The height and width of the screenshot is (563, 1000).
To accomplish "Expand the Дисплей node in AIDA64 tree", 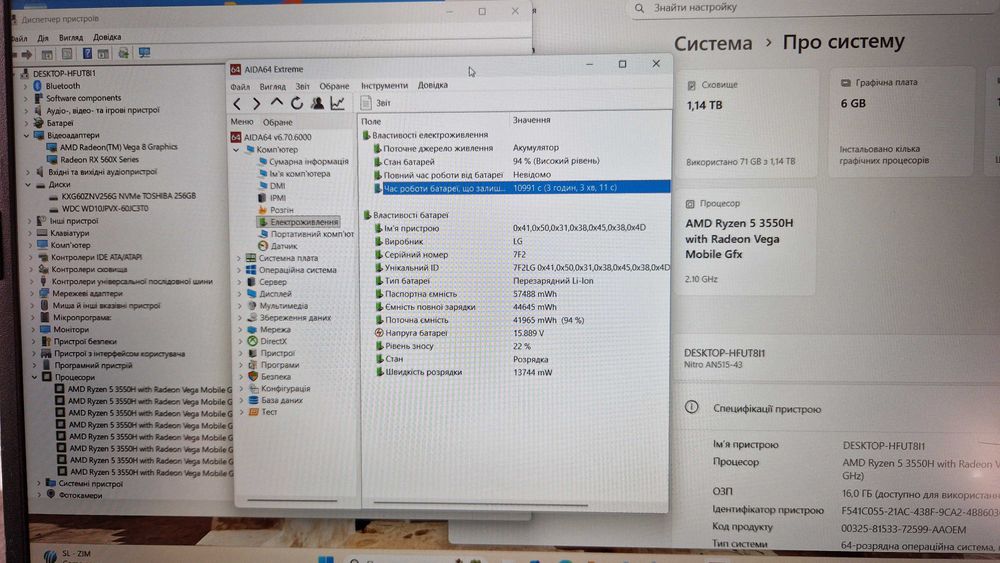I will click(240, 294).
